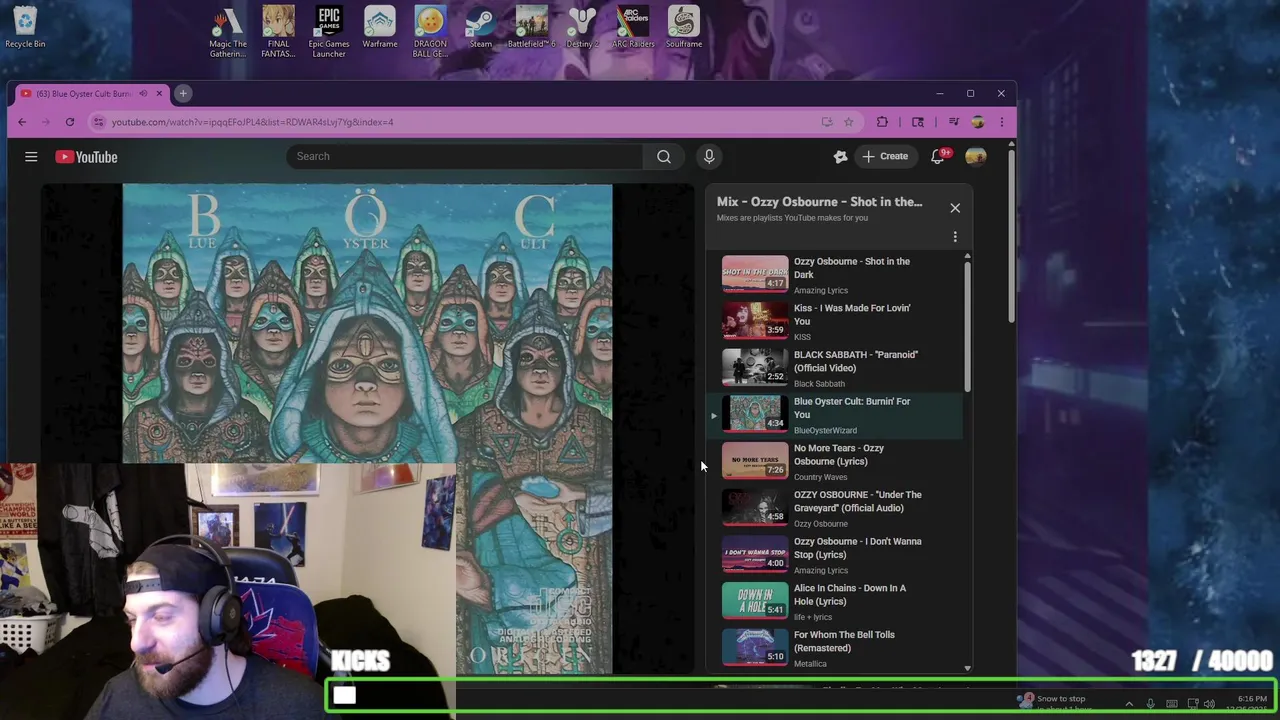
Task: Open the Recycle Bin desktop icon
Action: [25, 27]
